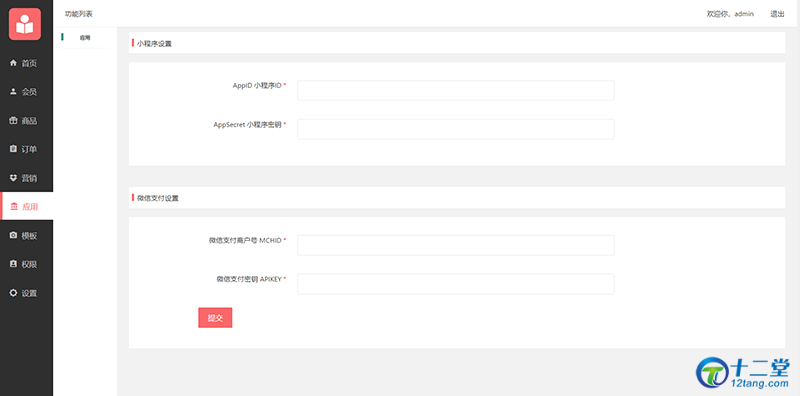Open the 营销 sidebar menu

(x=27, y=178)
